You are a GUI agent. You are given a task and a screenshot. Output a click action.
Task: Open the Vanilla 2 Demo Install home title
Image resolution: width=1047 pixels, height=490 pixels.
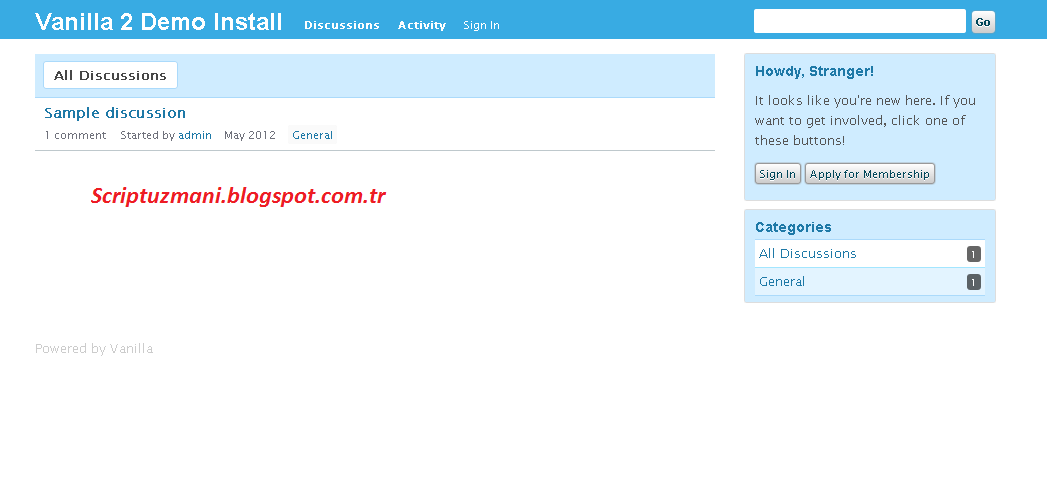tap(159, 21)
